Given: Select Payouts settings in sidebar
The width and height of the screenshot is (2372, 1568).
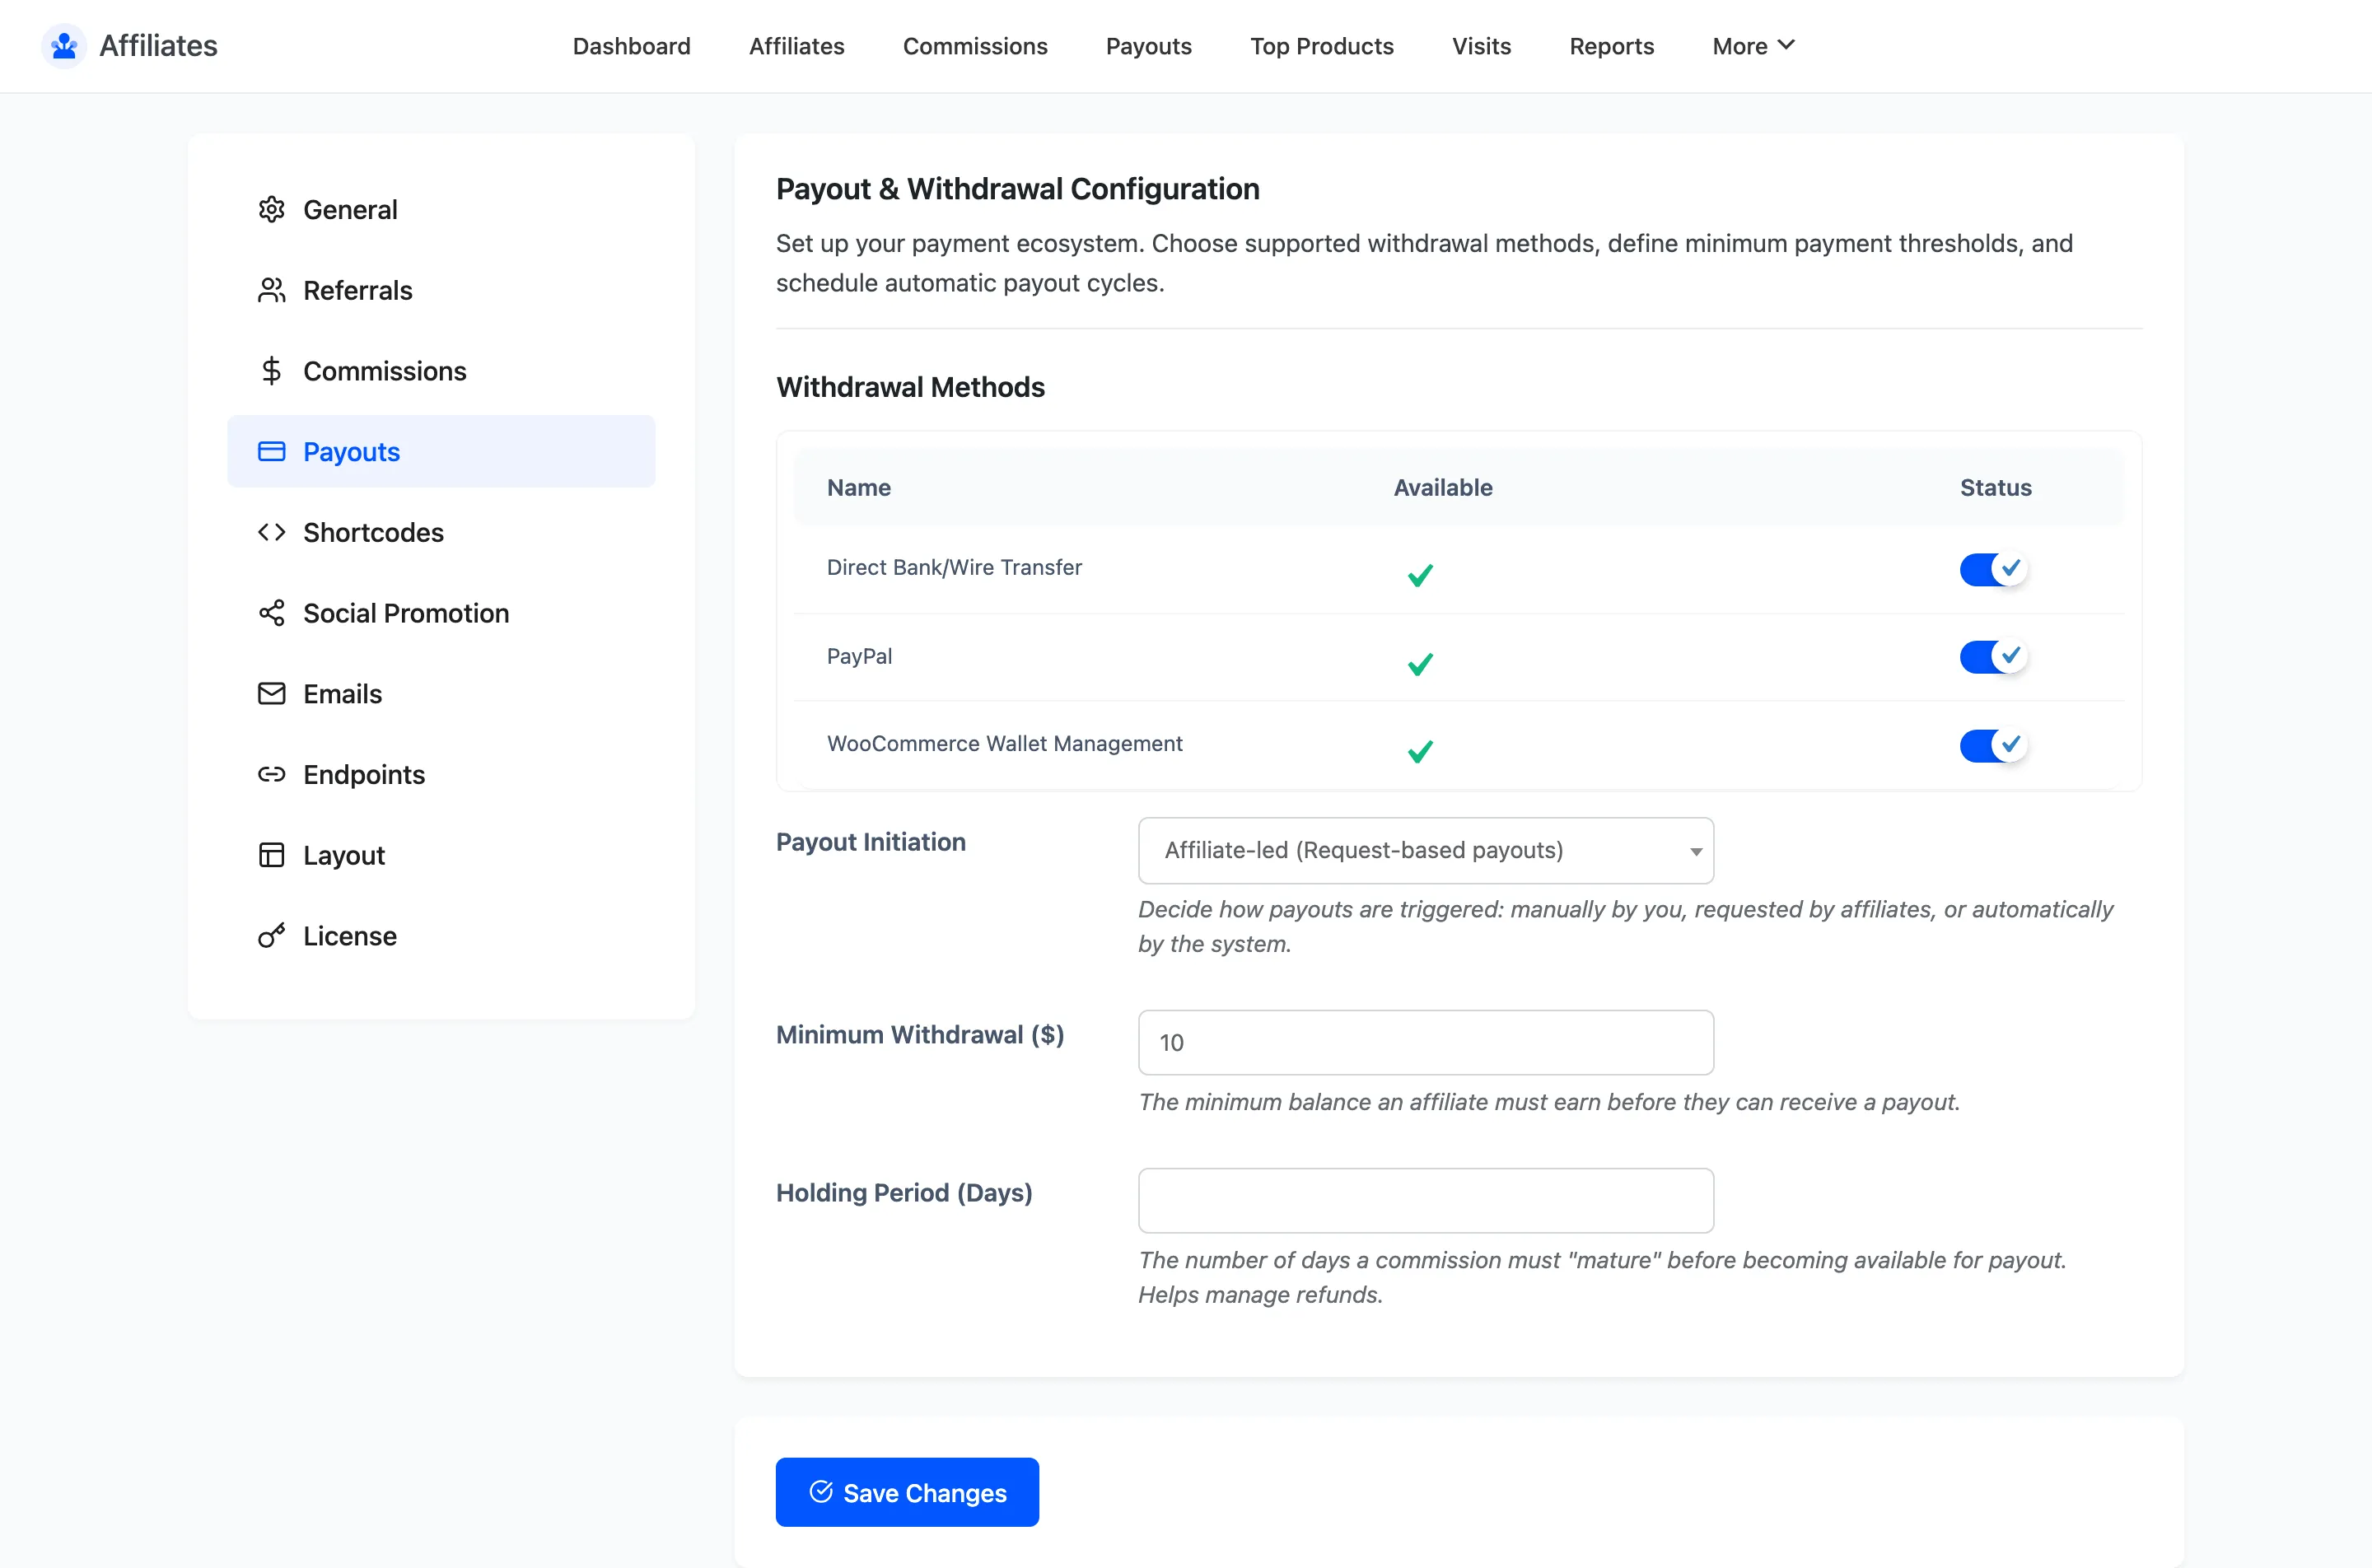Looking at the screenshot, I should click(441, 451).
